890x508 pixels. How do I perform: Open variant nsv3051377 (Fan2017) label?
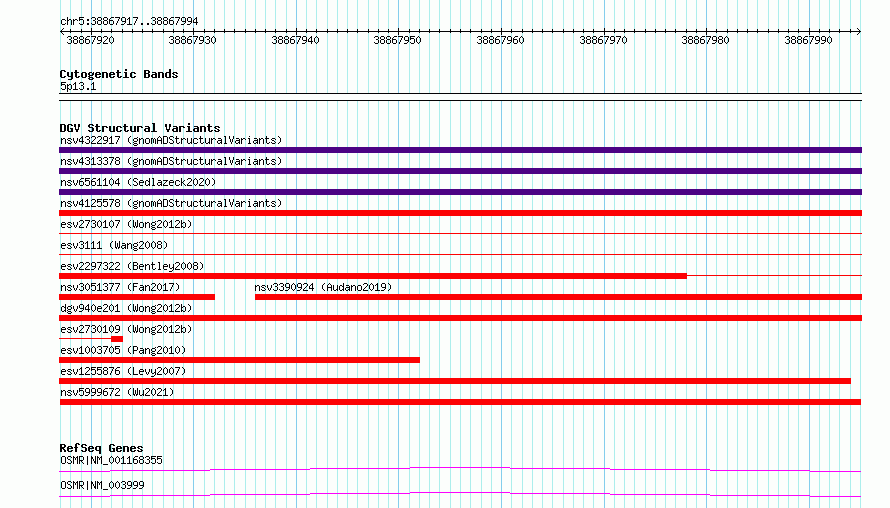[x=120, y=287]
